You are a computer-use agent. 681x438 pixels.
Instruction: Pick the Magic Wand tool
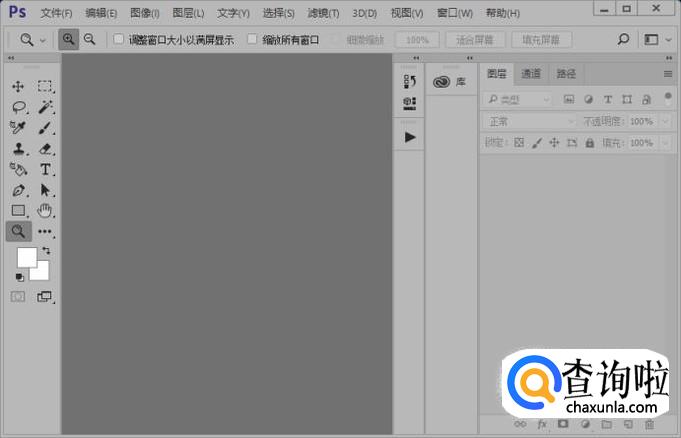(x=45, y=107)
